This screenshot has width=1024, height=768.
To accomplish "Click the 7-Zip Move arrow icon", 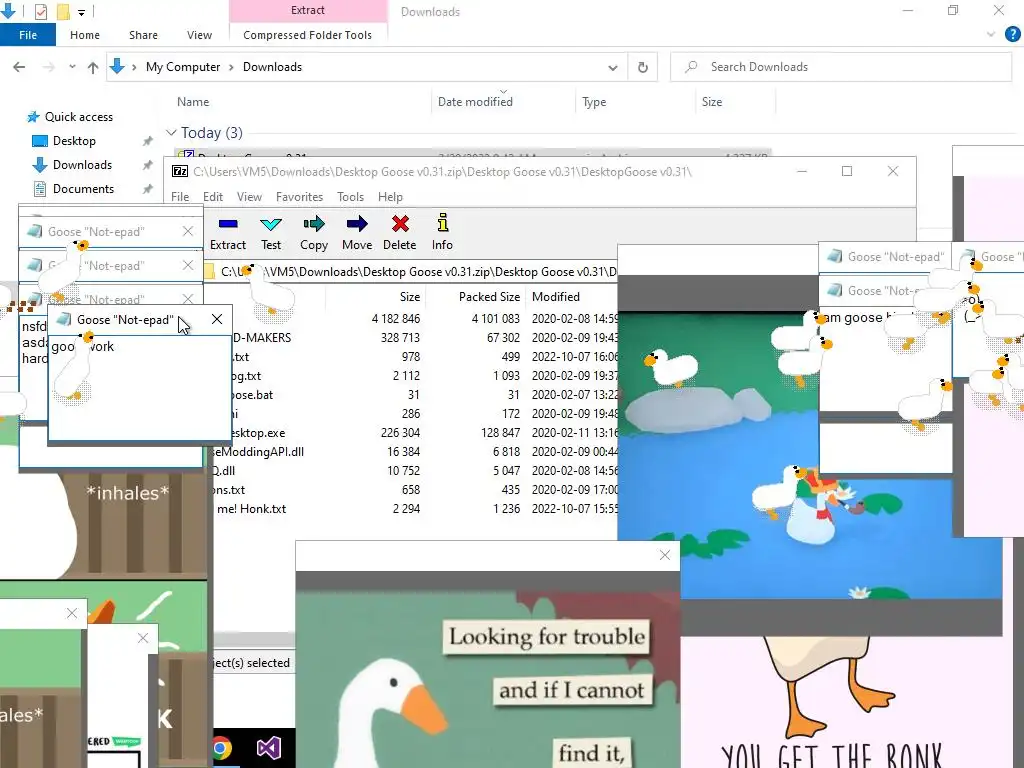I will (357, 224).
